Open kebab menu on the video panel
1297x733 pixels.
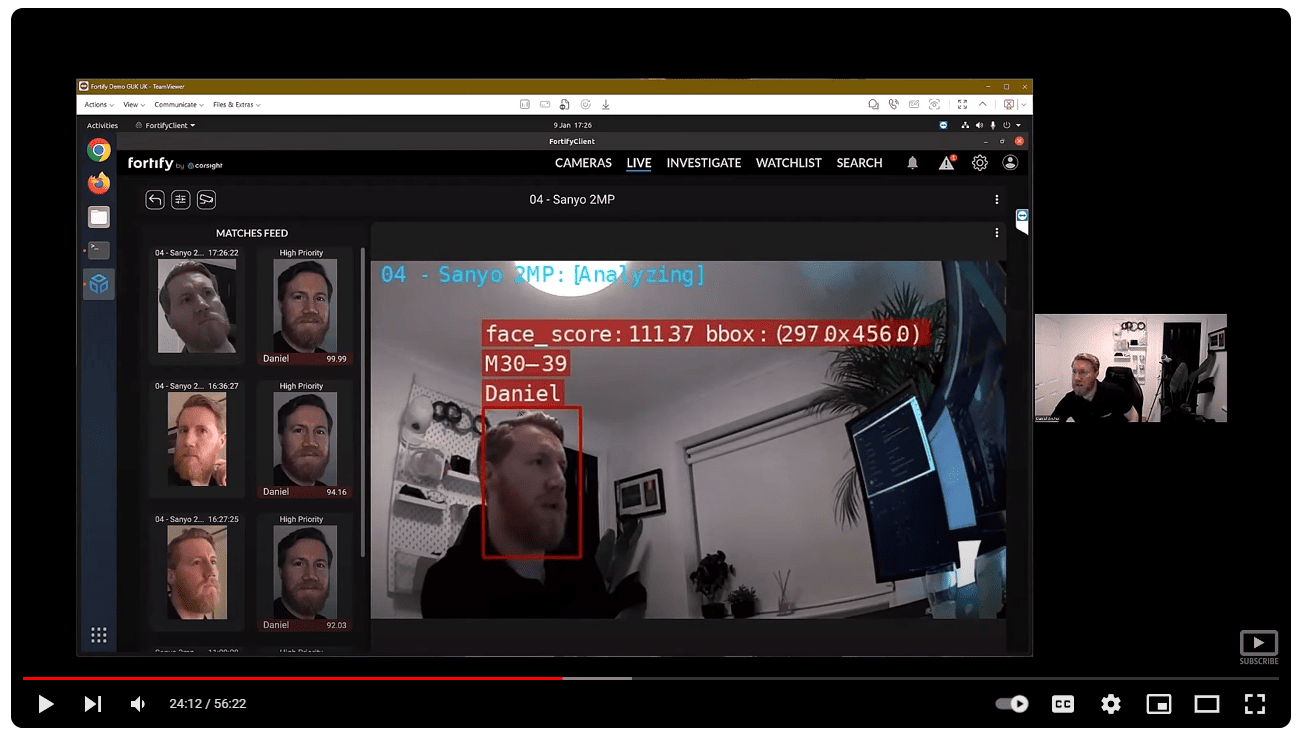pyautogui.click(x=997, y=233)
